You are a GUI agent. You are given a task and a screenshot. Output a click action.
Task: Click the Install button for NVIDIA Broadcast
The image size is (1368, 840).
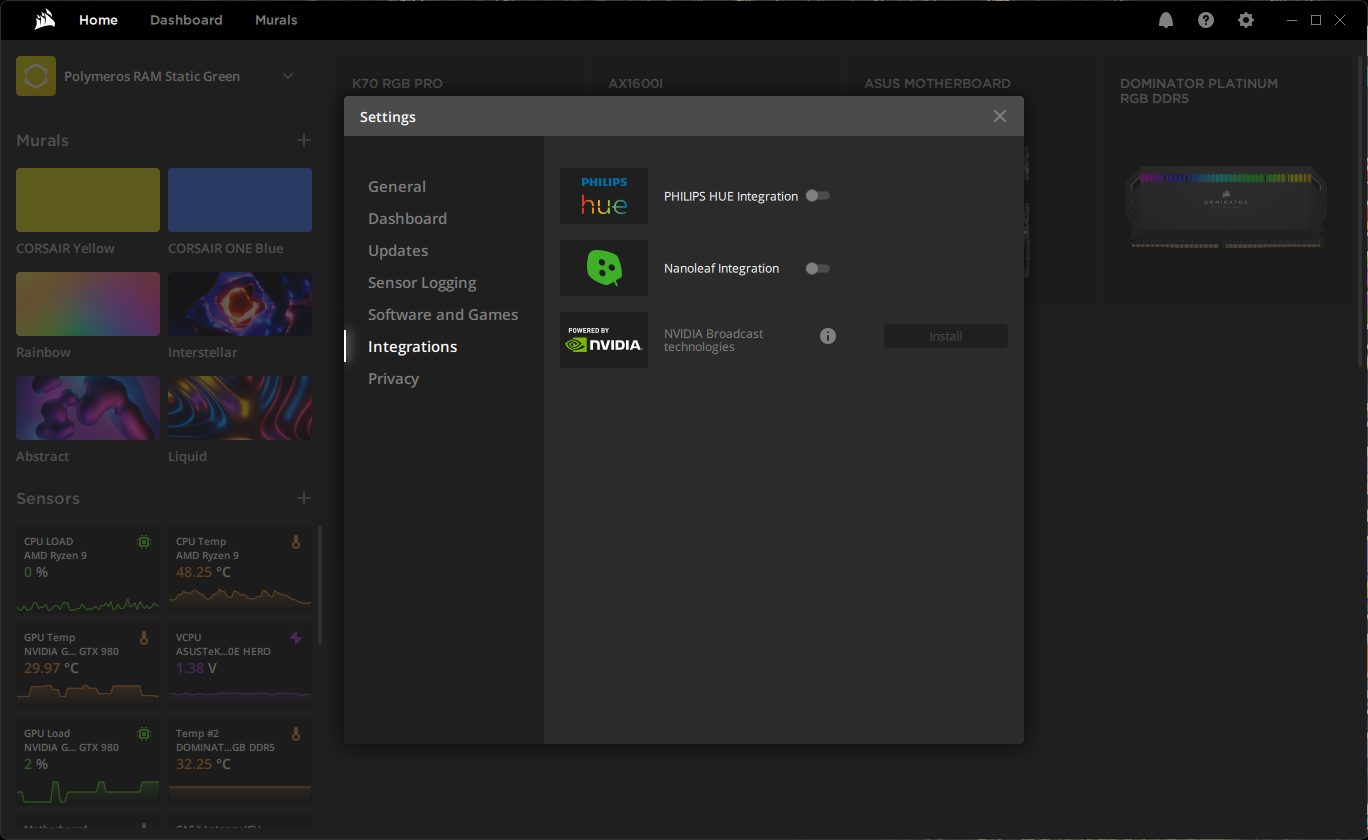[x=945, y=336]
